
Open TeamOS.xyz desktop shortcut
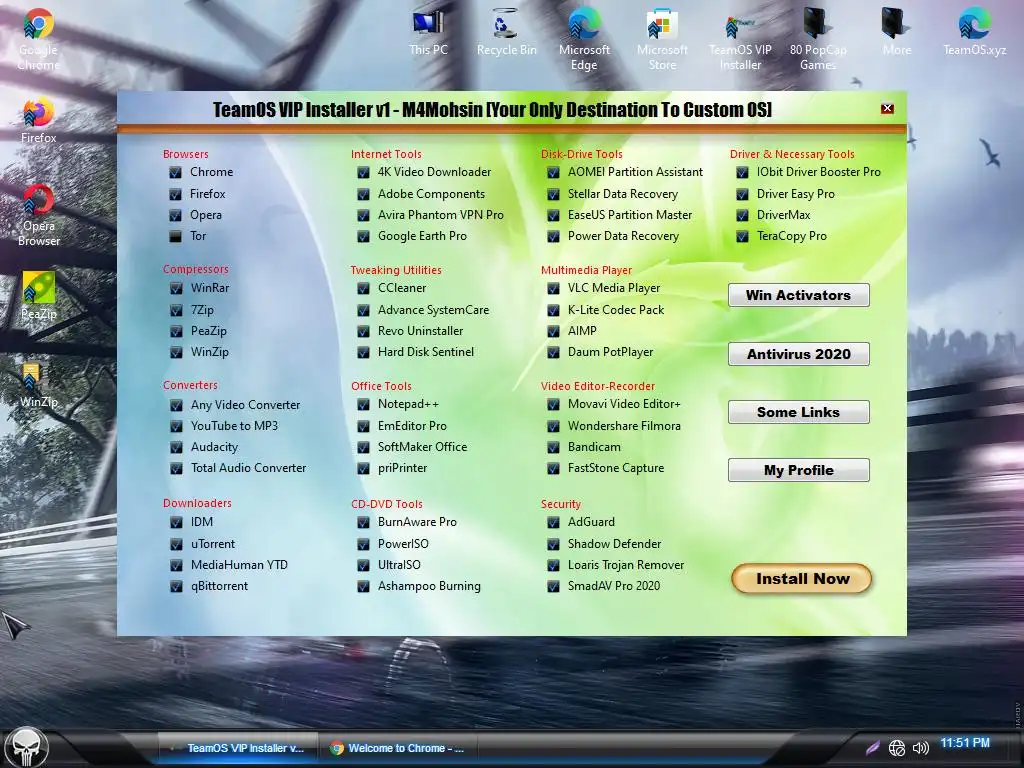(x=974, y=33)
